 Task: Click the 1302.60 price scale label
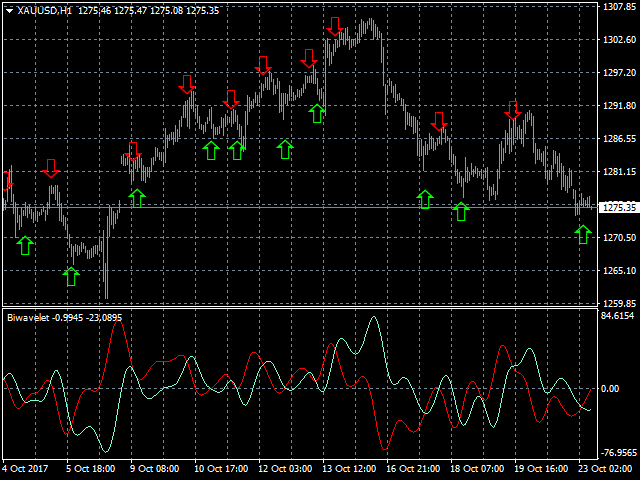[620, 40]
